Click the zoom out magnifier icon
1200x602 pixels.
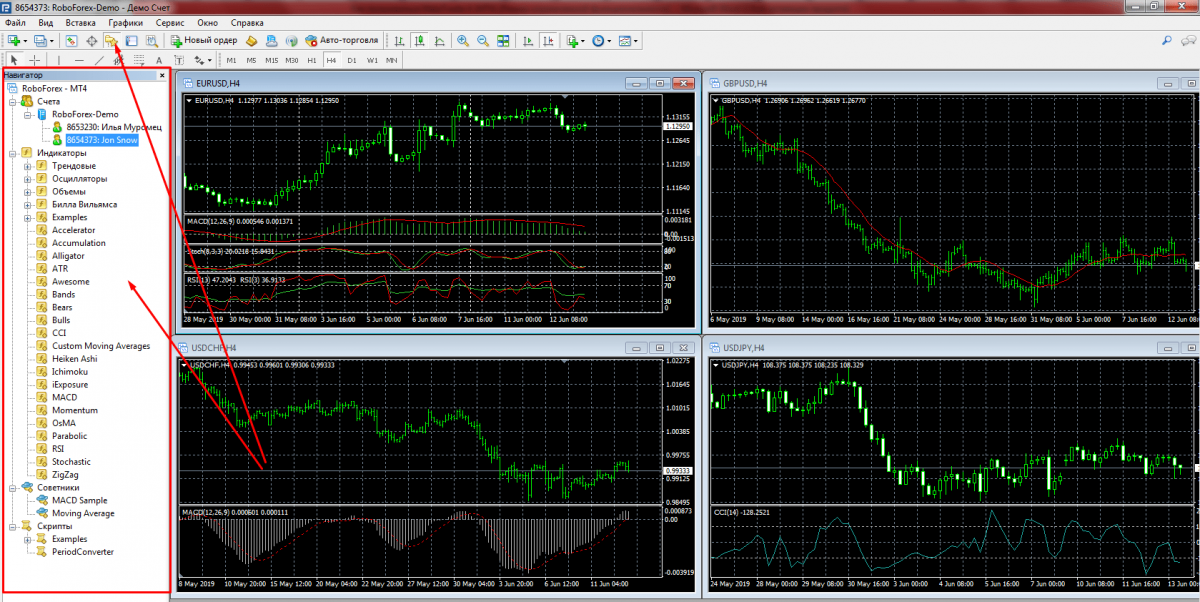(x=482, y=41)
